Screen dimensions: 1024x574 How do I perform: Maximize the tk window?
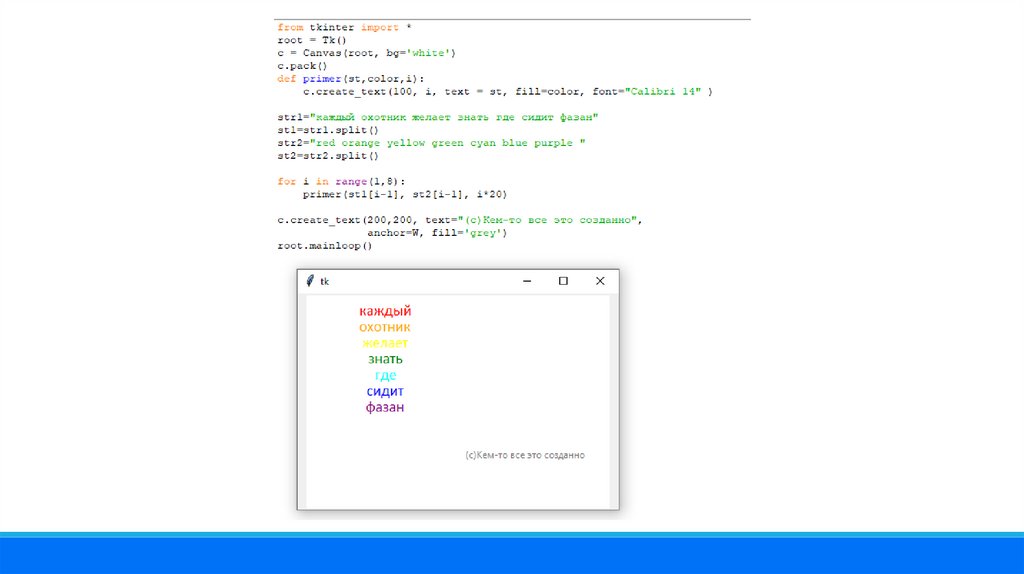coord(563,281)
